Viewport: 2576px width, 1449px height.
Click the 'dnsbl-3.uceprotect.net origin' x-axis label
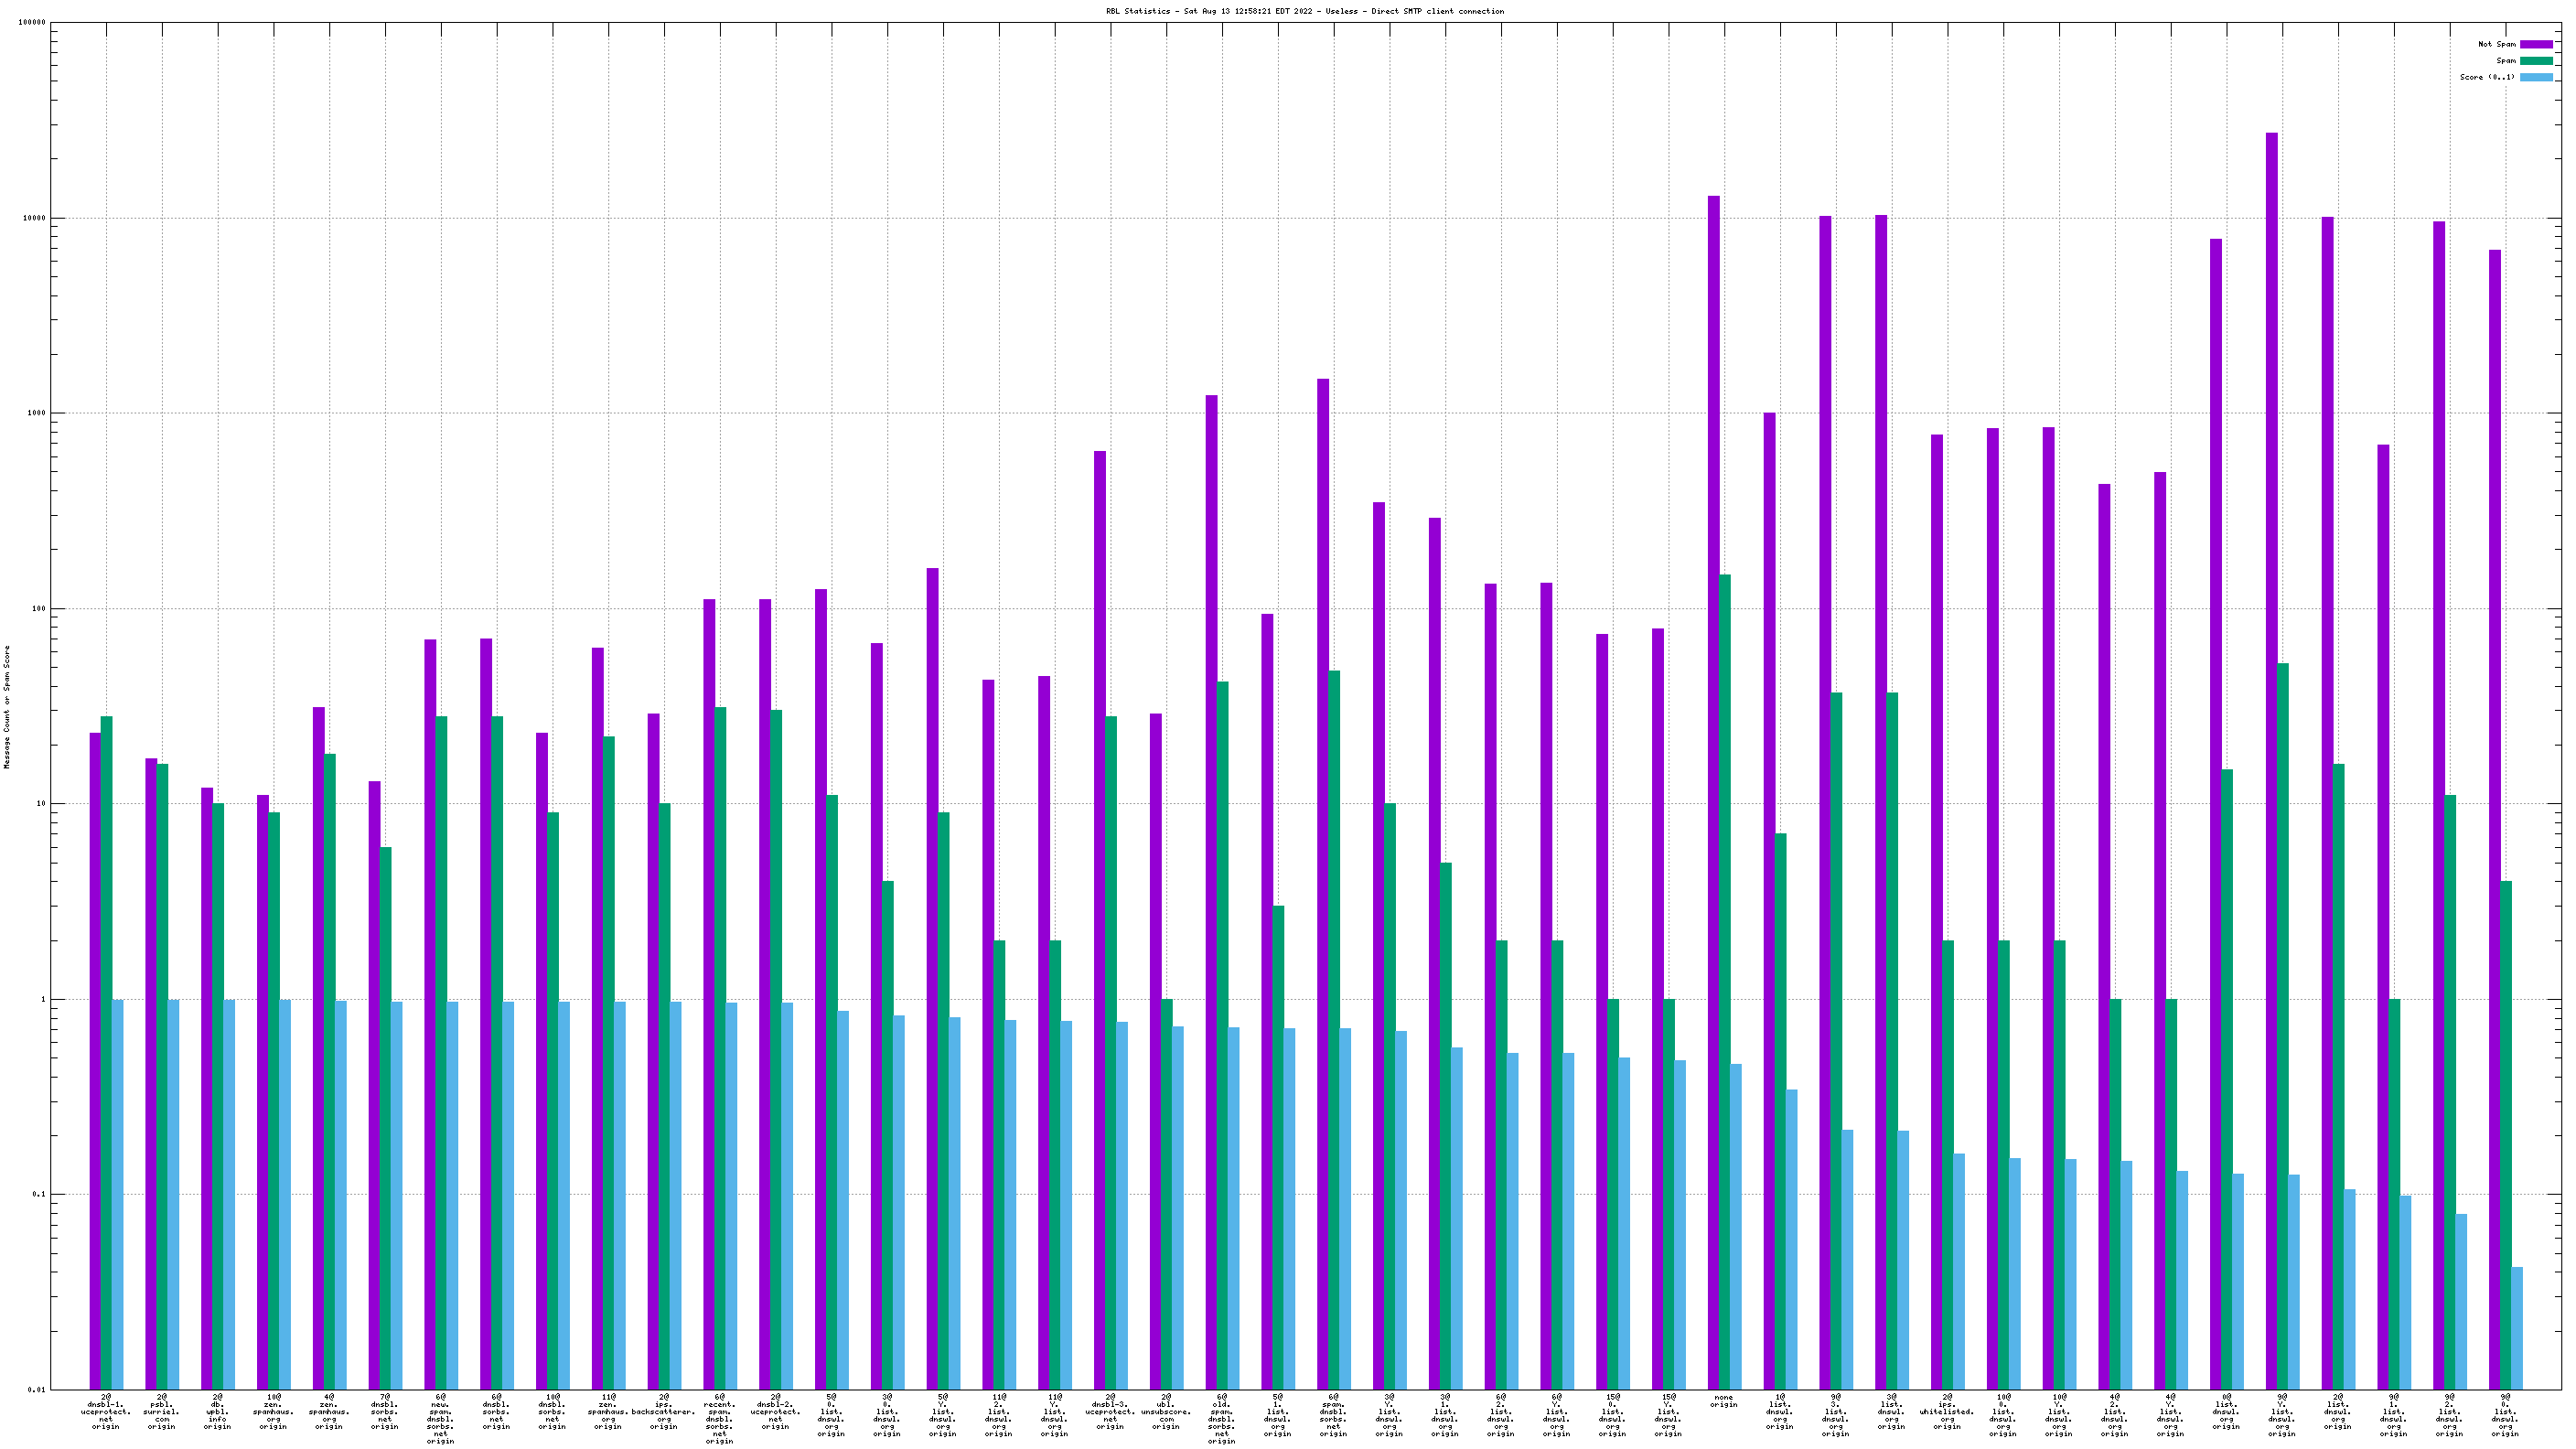pos(1110,1411)
